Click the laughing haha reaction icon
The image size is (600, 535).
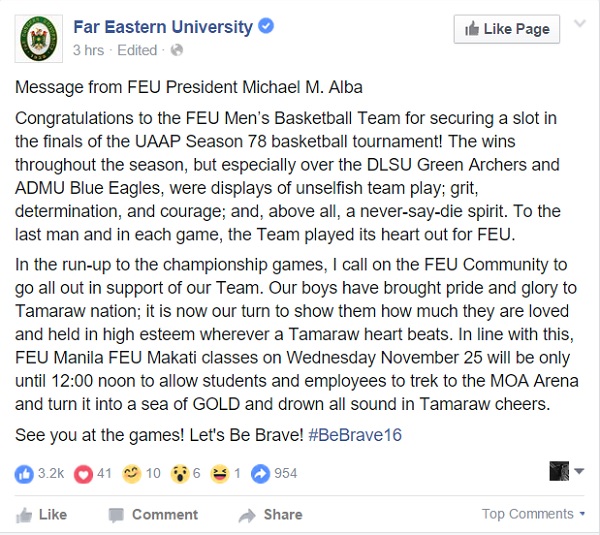pos(220,474)
